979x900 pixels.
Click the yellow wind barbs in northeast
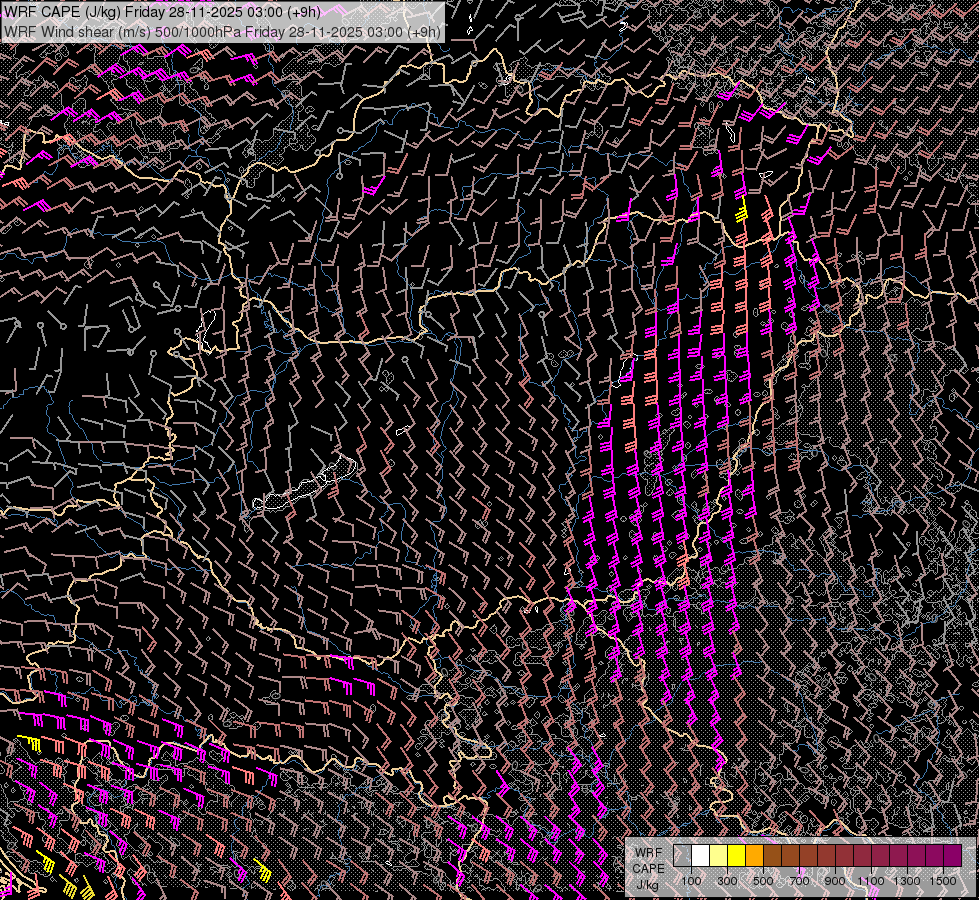pos(742,212)
